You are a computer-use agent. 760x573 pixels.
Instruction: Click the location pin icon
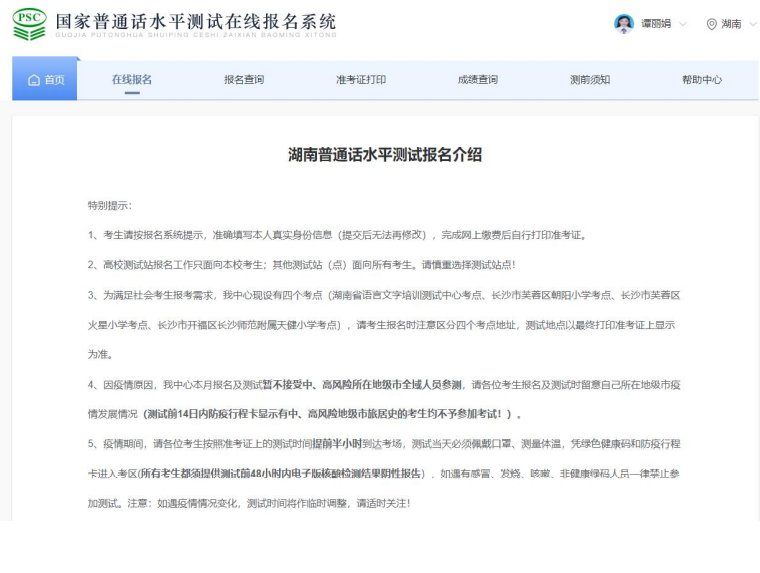click(711, 24)
